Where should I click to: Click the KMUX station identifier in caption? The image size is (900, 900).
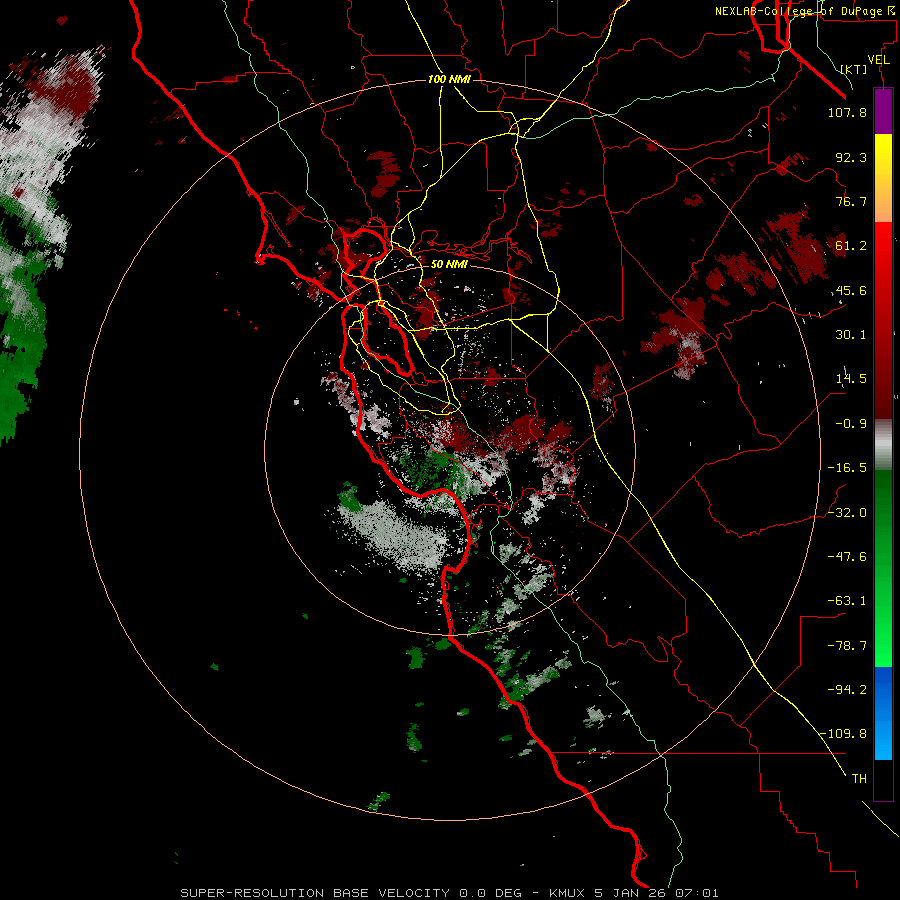pos(567,893)
